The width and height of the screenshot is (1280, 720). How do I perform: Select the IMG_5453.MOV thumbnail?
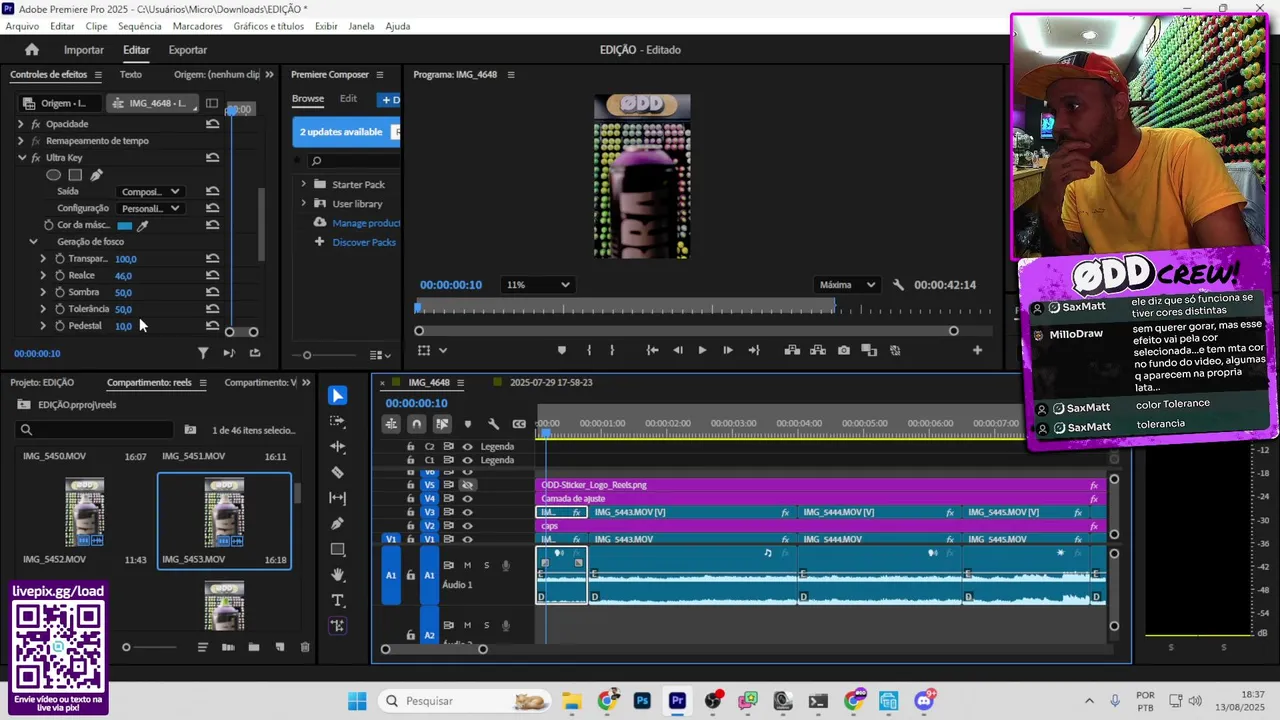coord(224,512)
